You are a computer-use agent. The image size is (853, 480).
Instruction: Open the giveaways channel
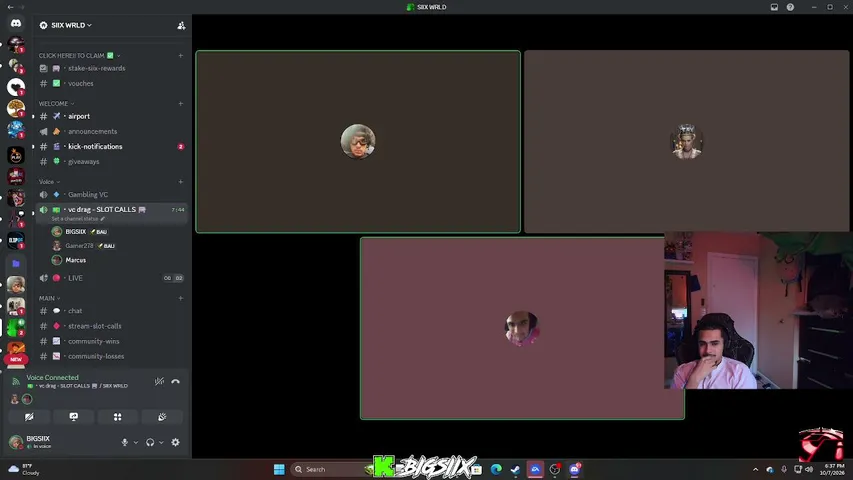[112, 162]
